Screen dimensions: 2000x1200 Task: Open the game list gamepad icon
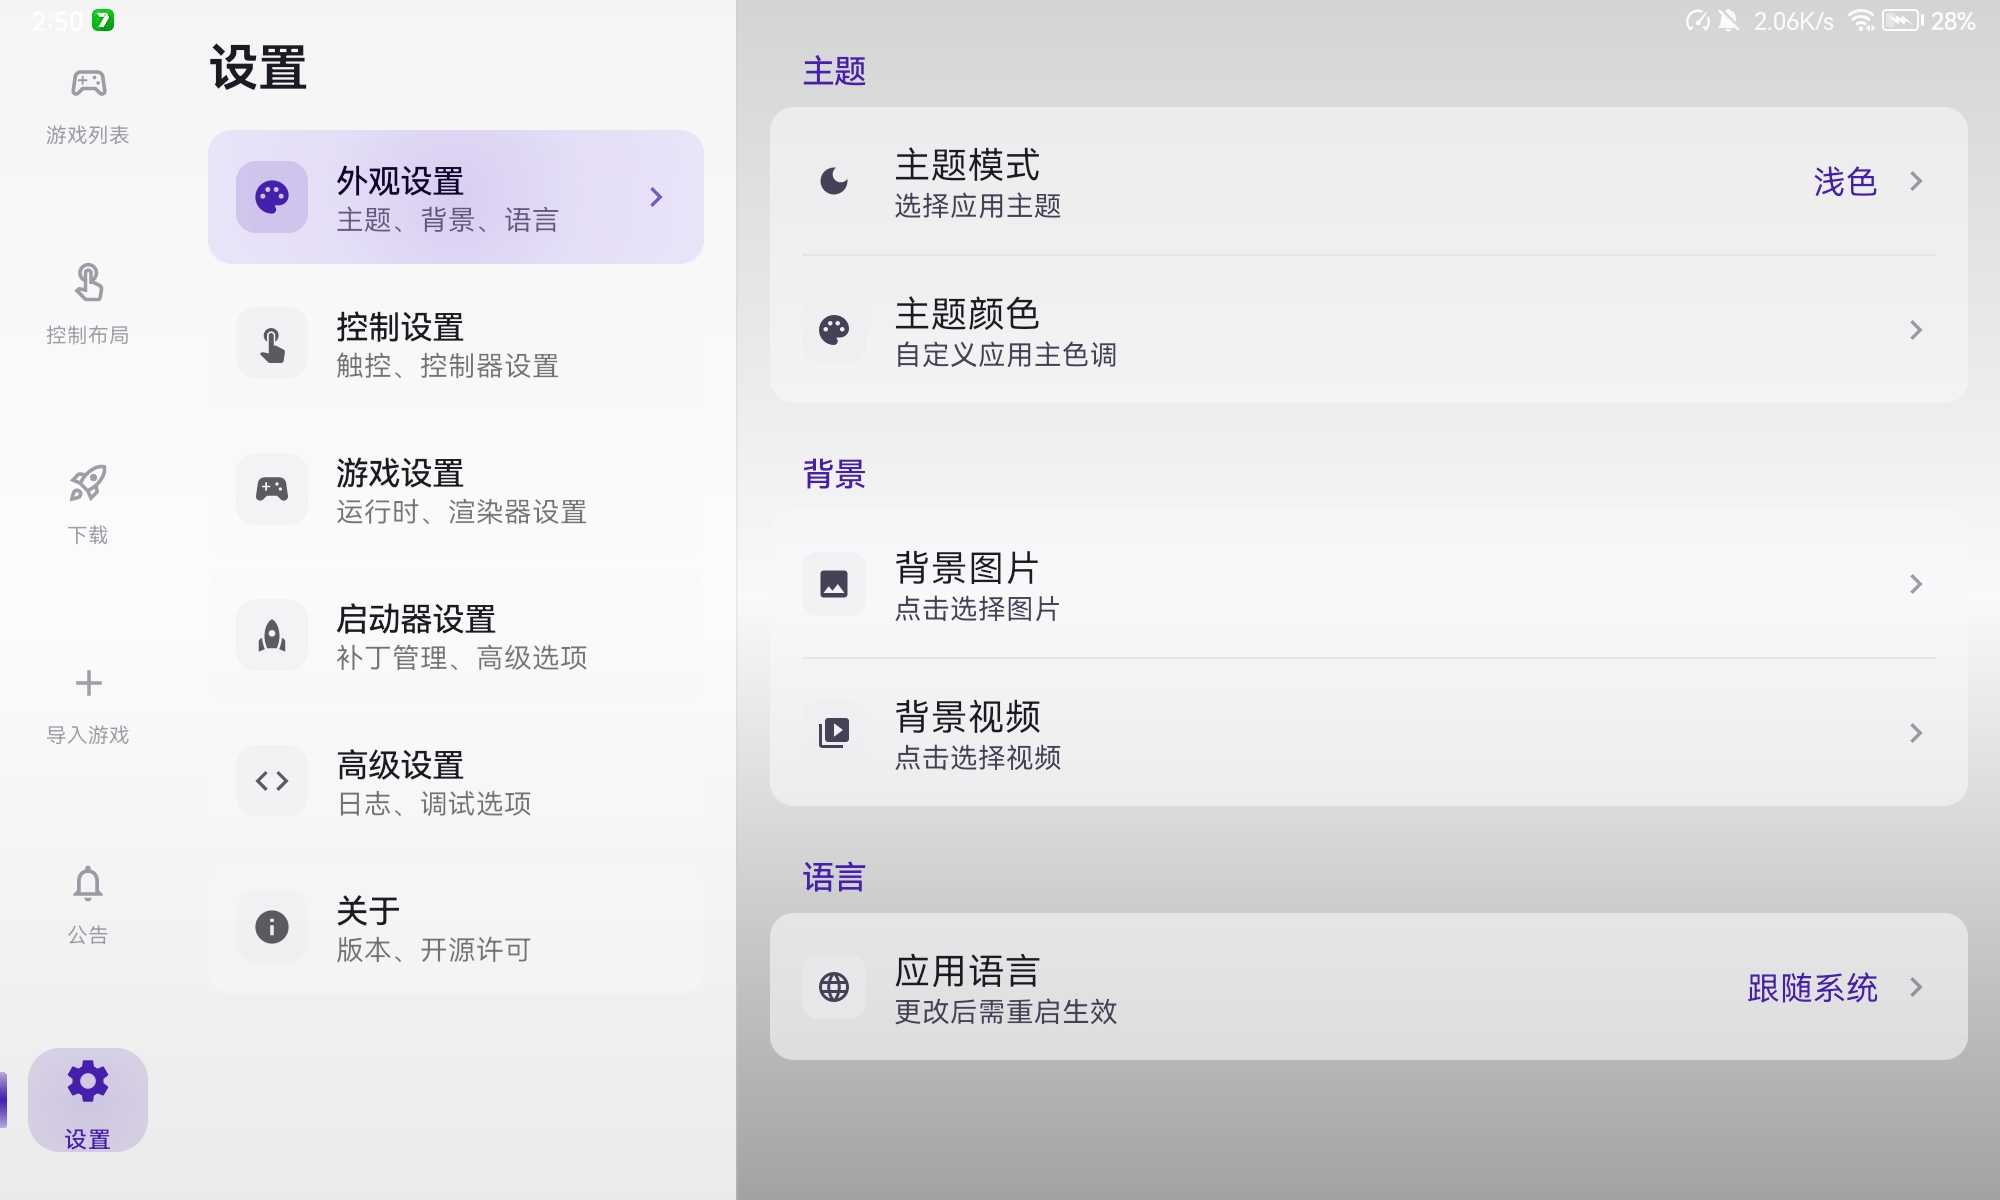[x=88, y=84]
